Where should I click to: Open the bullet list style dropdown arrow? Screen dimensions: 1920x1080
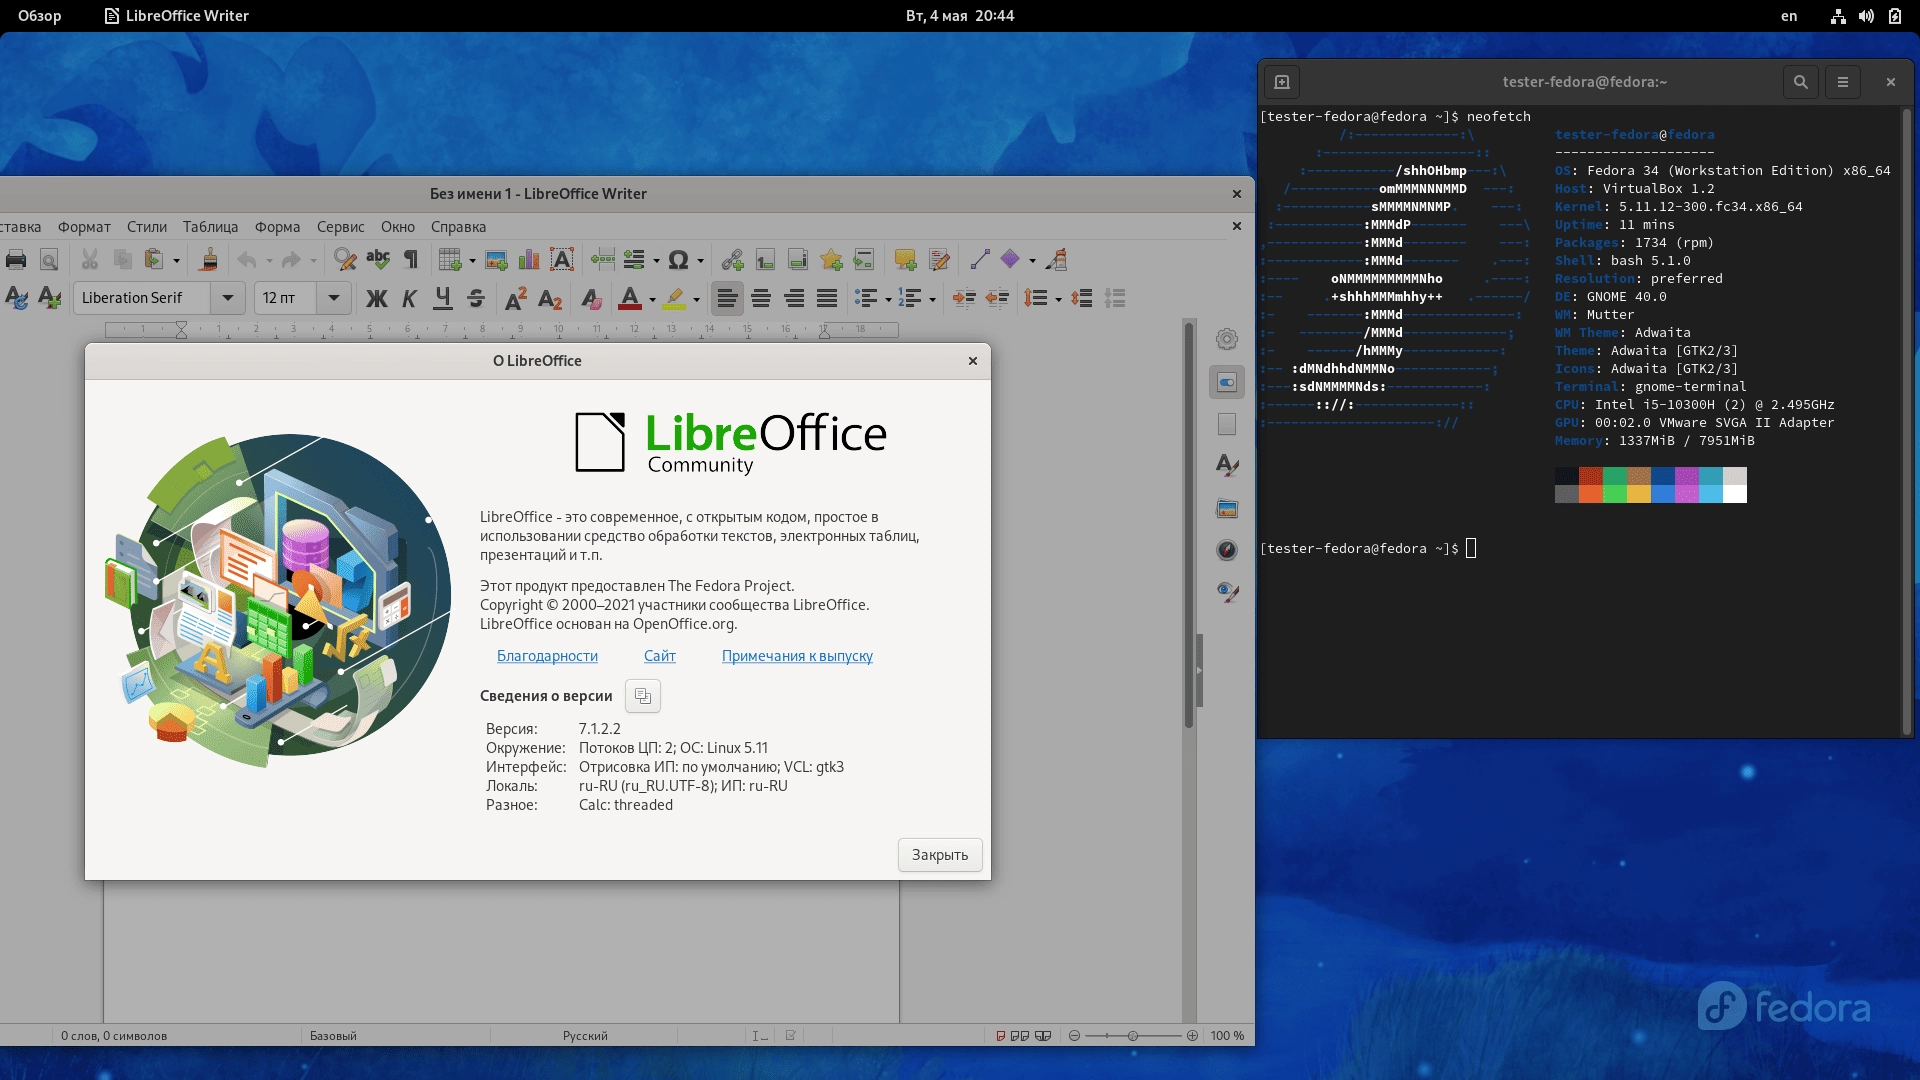[888, 299]
